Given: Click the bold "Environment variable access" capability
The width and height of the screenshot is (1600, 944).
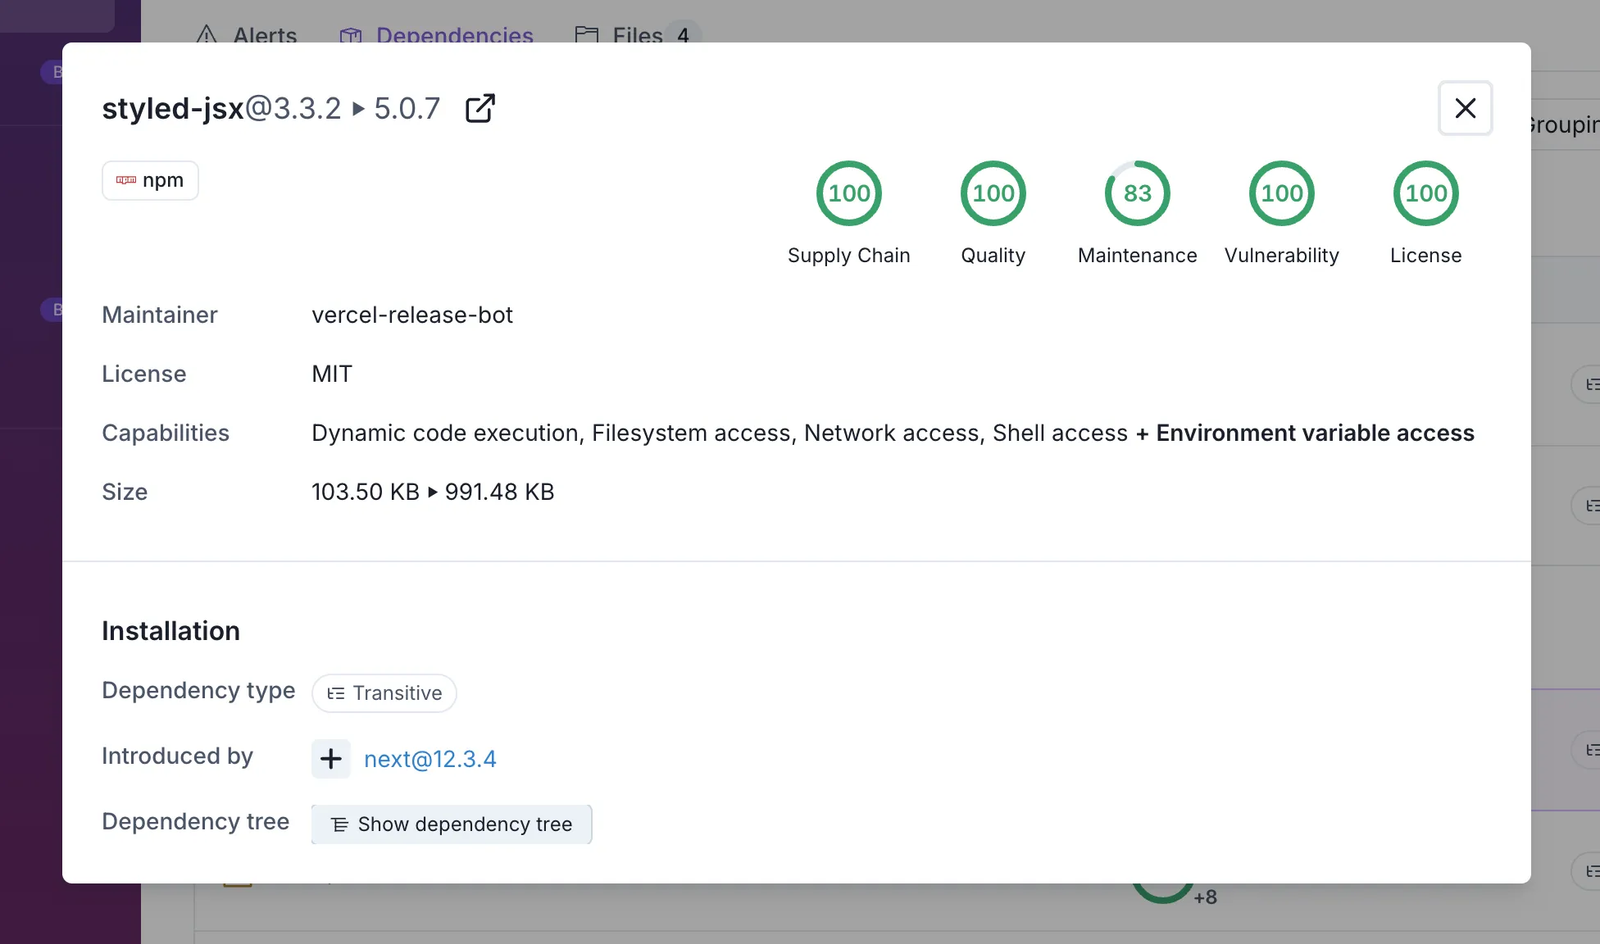Looking at the screenshot, I should 1315,433.
